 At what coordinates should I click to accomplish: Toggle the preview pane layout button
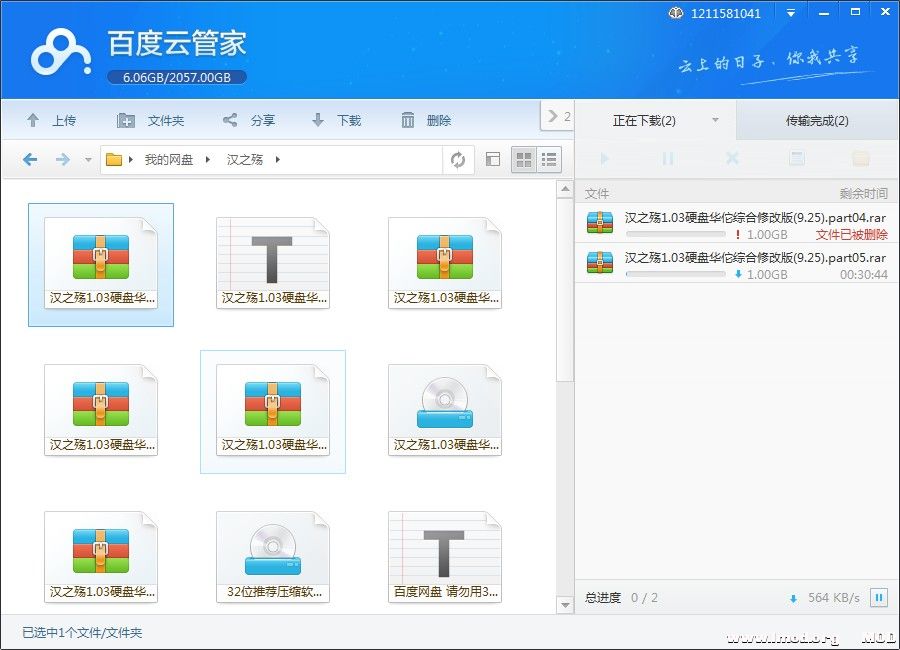(492, 160)
